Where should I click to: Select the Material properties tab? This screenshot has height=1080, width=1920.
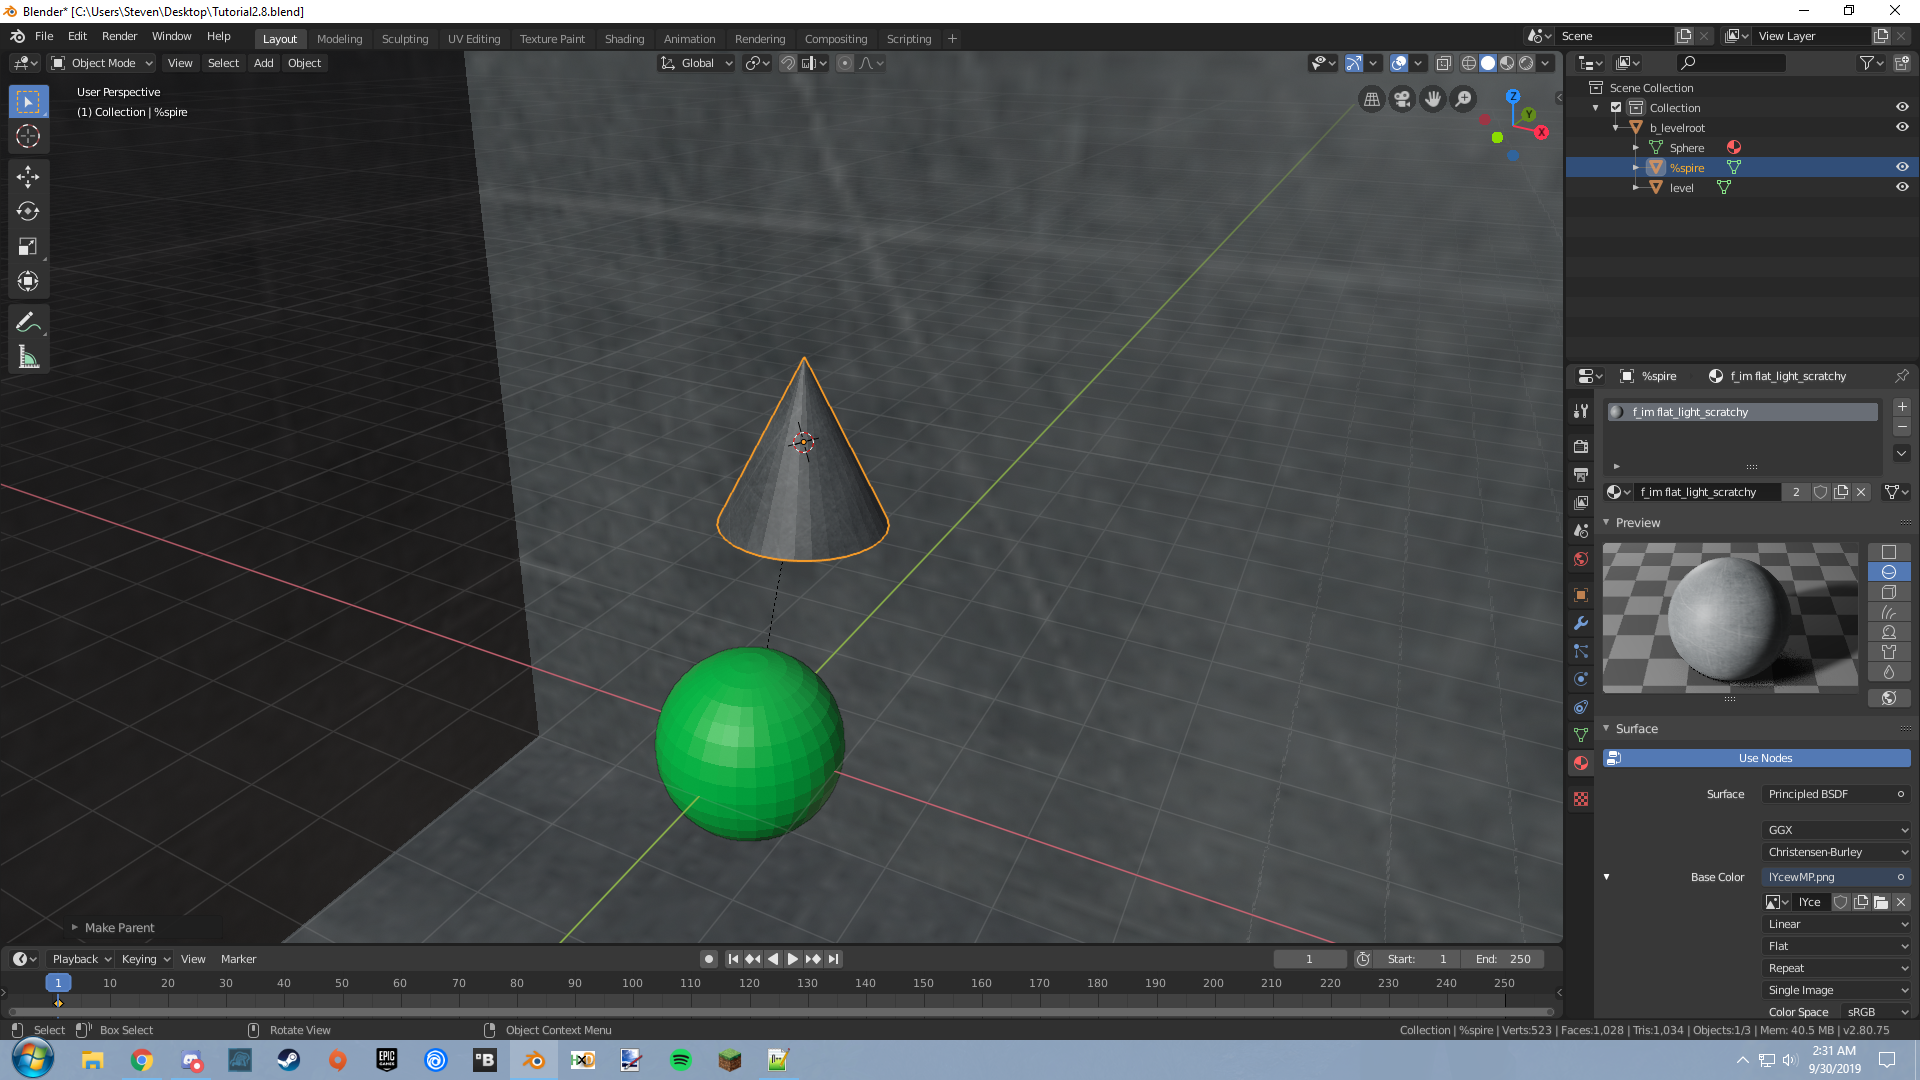[x=1580, y=763]
